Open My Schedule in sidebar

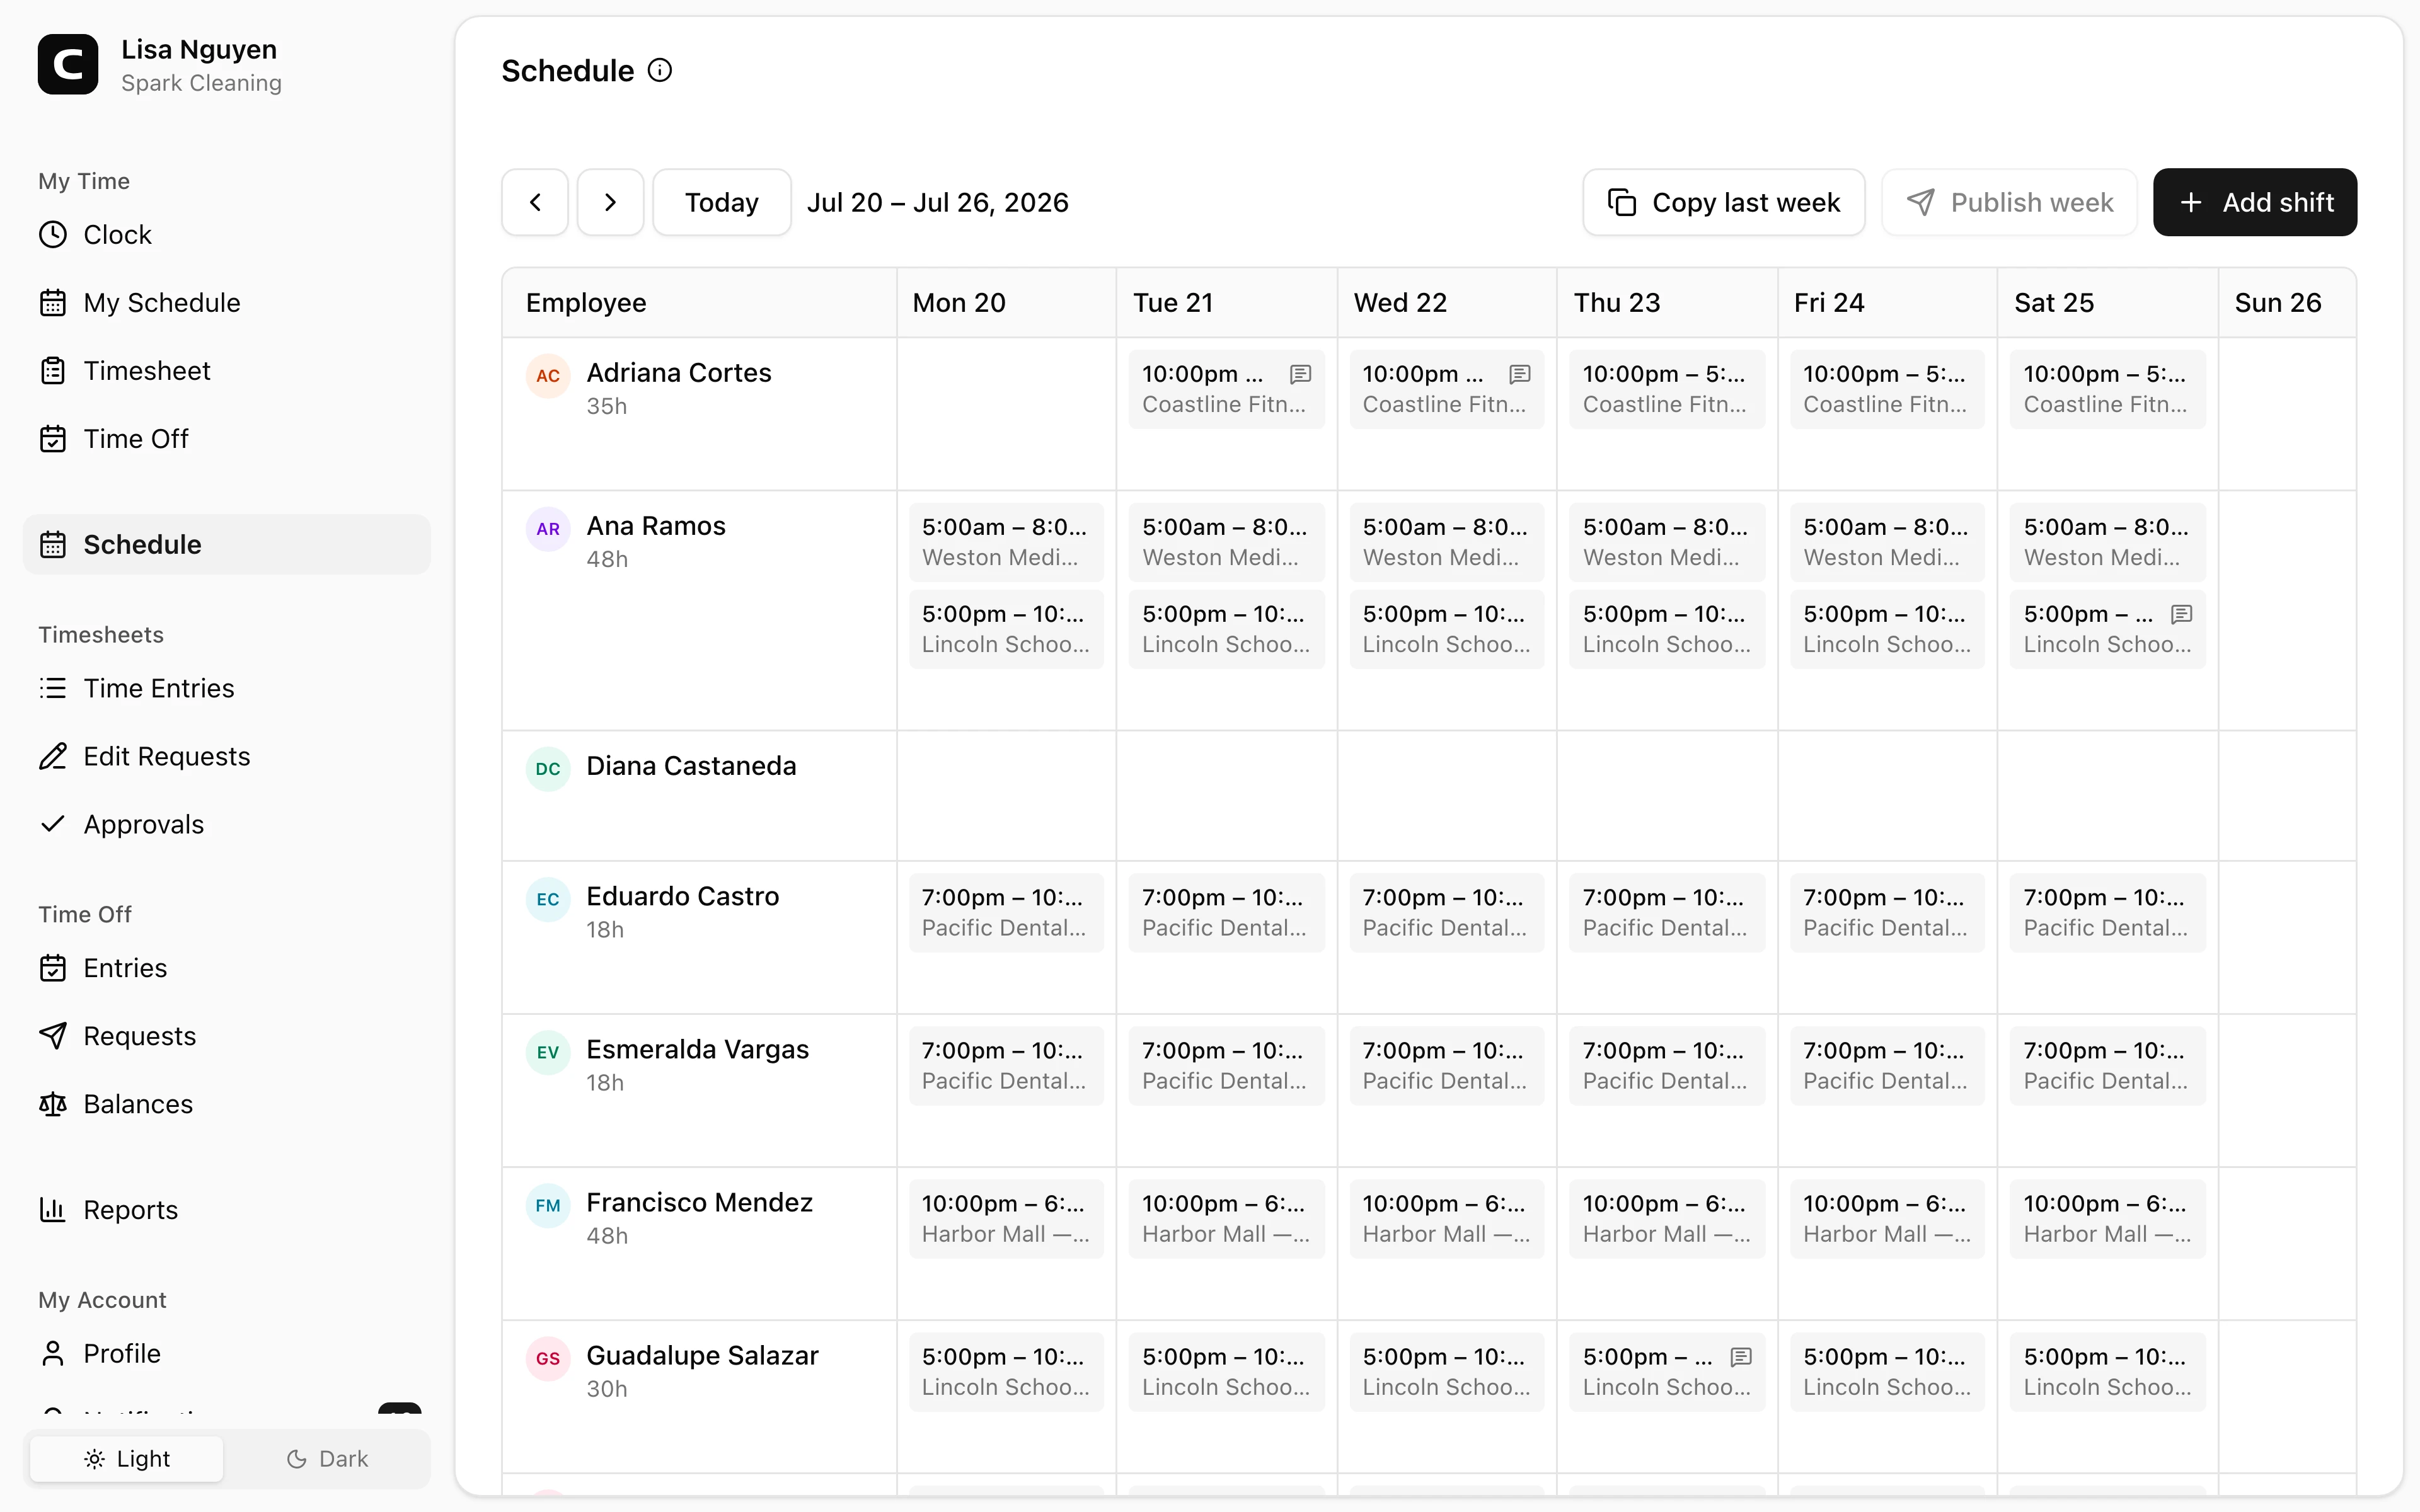pos(227,303)
